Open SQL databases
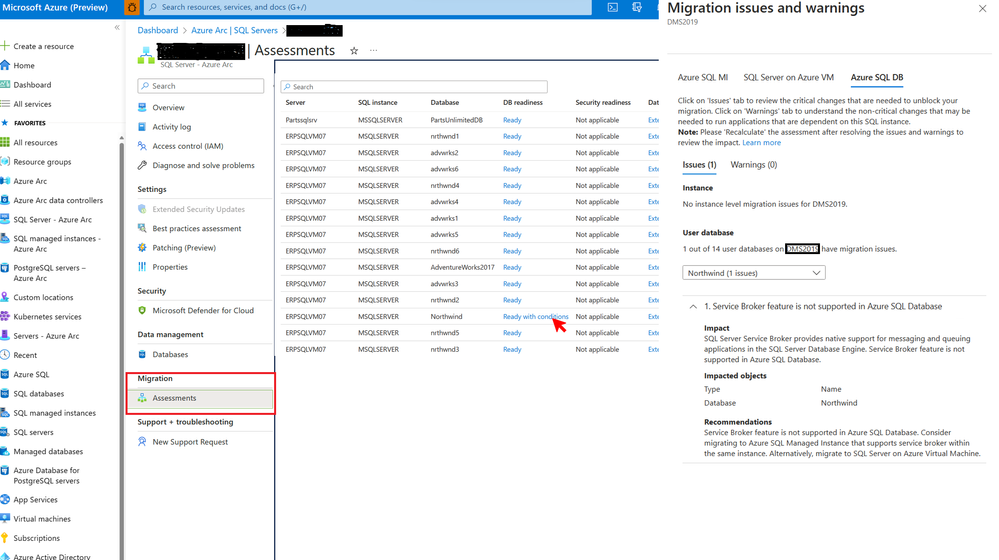999x560 pixels. pyautogui.click(x=38, y=394)
